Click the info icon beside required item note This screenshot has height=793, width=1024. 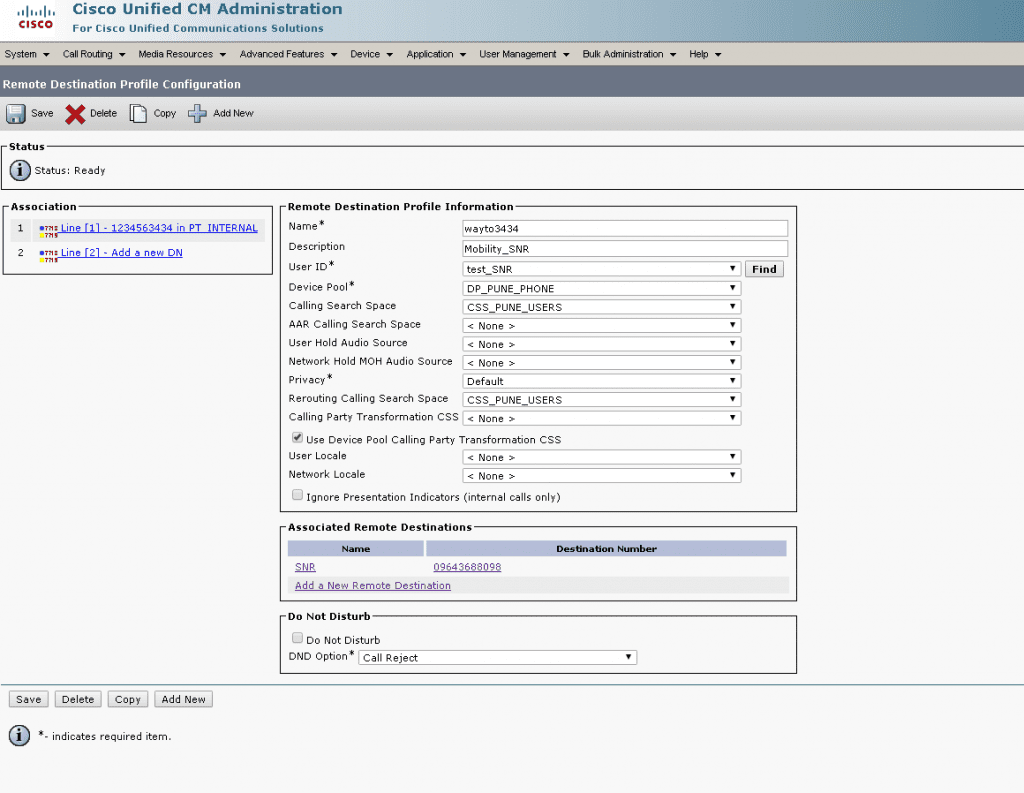click(x=18, y=735)
